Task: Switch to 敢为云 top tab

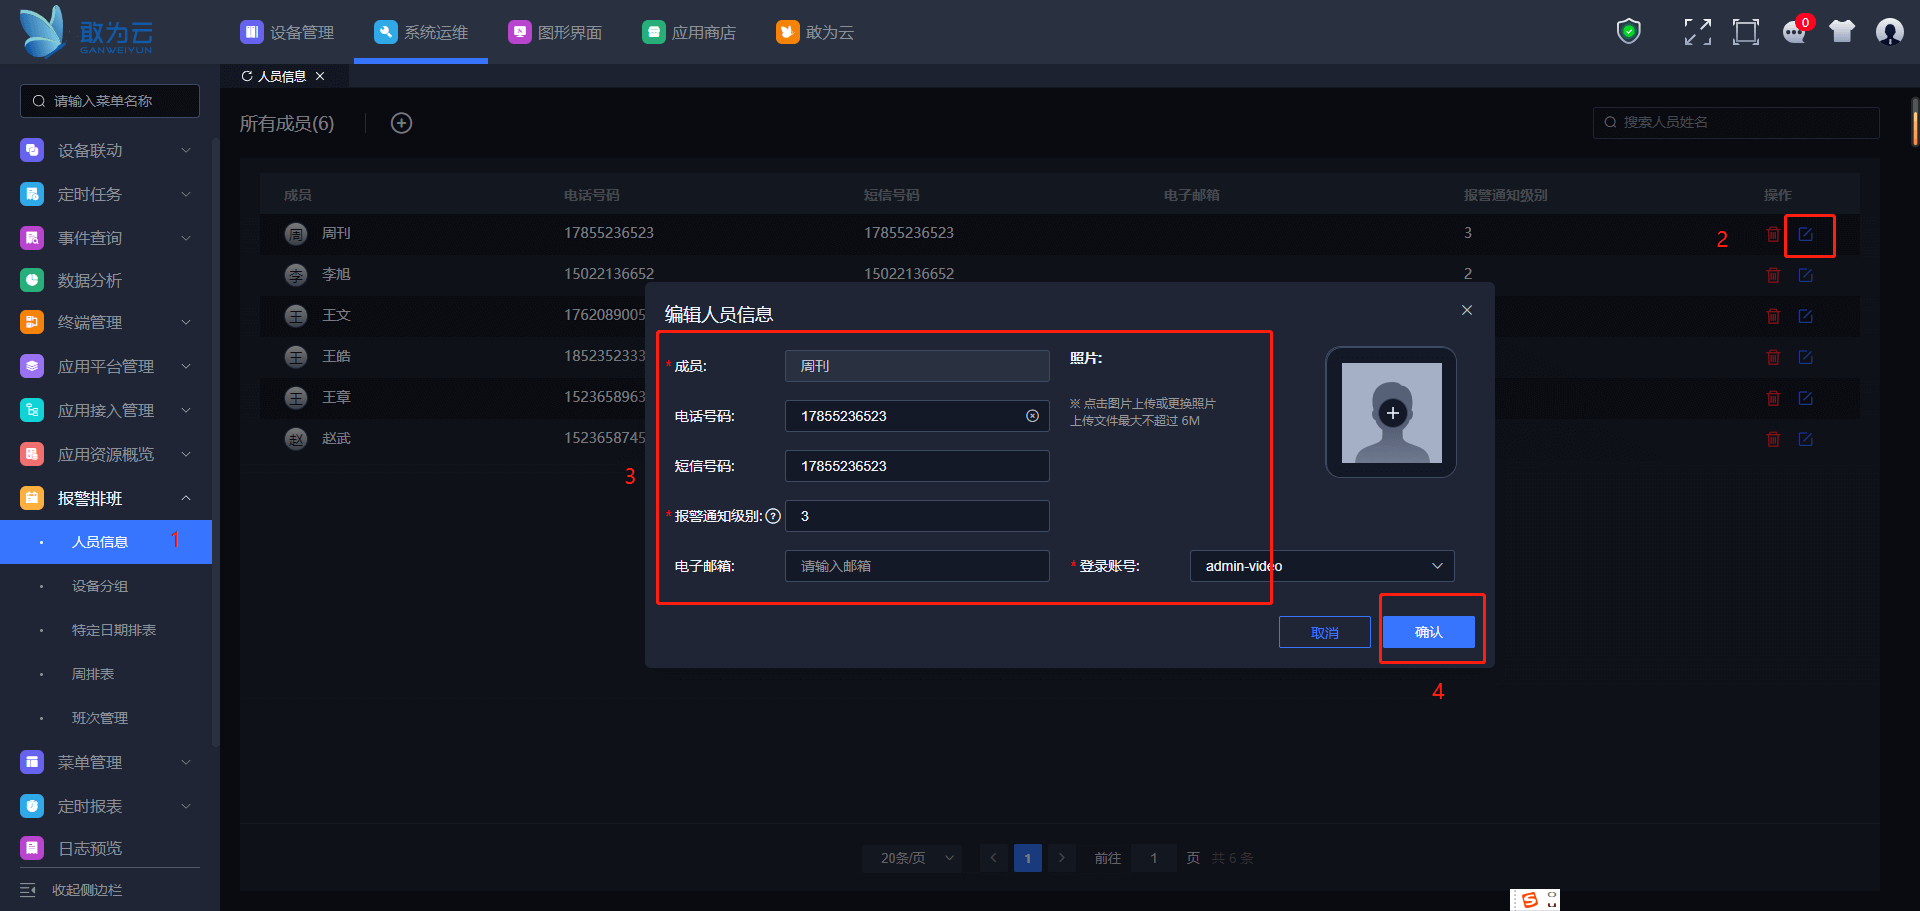Action: click(x=815, y=32)
